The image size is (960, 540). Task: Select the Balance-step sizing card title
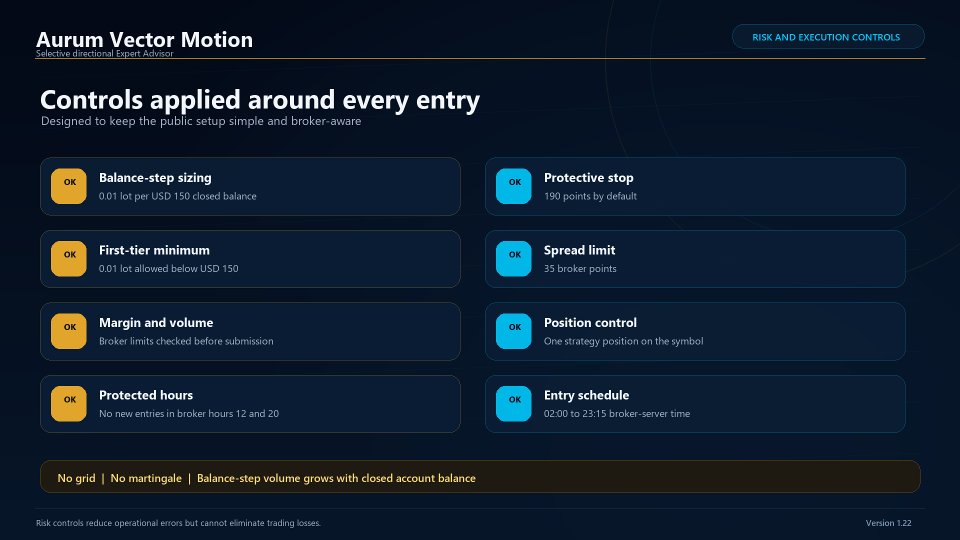(x=155, y=178)
